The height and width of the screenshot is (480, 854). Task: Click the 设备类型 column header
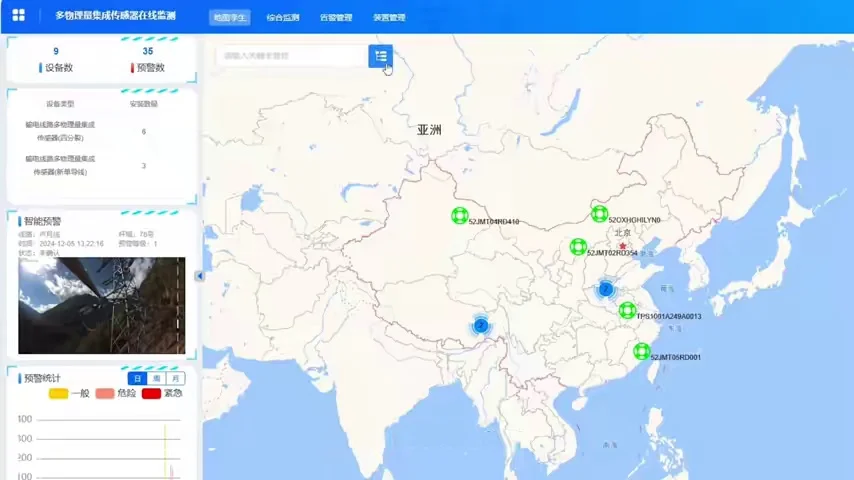60,104
